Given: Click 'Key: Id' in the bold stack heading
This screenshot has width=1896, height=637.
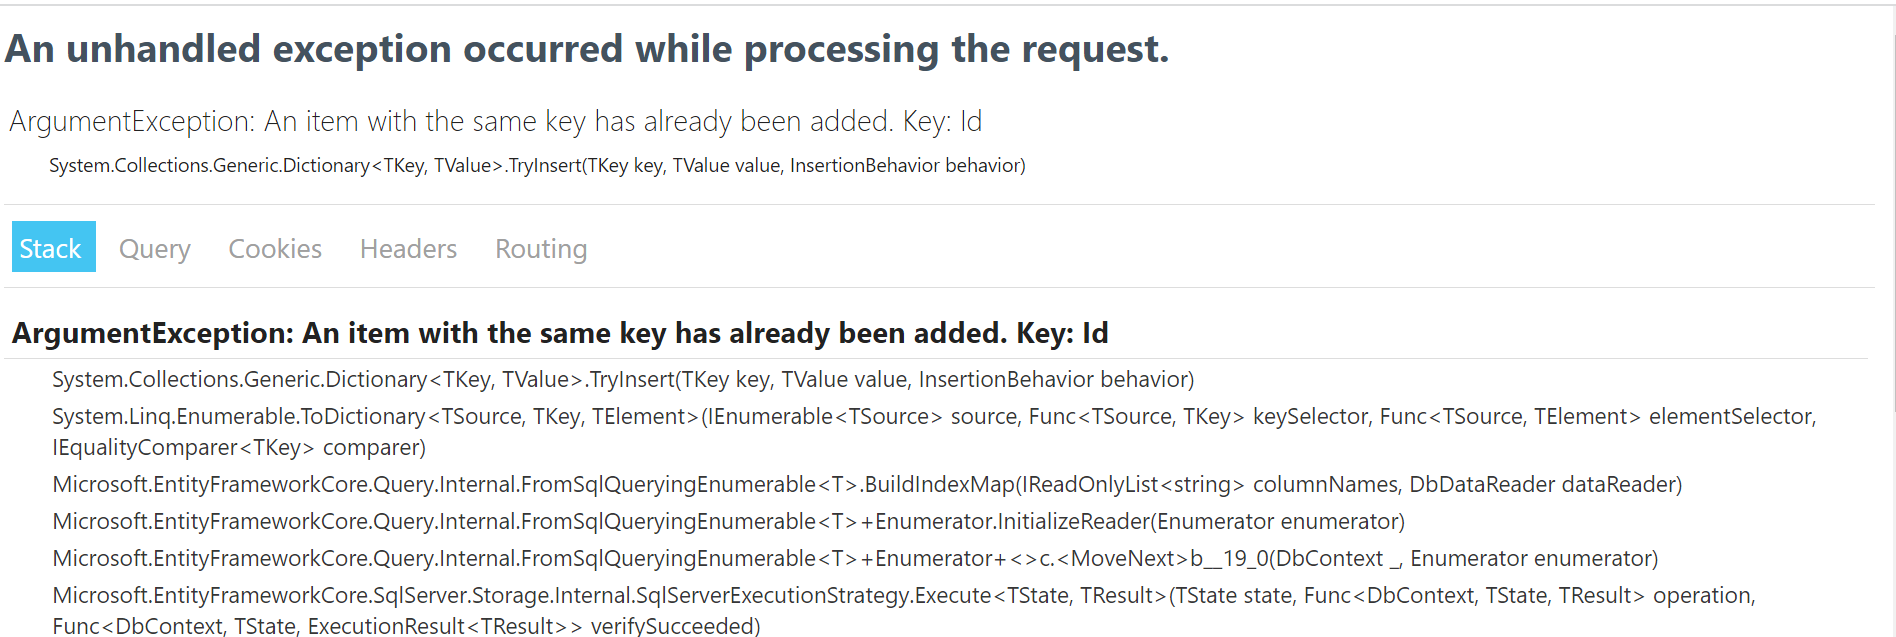Looking at the screenshot, I should [1062, 333].
